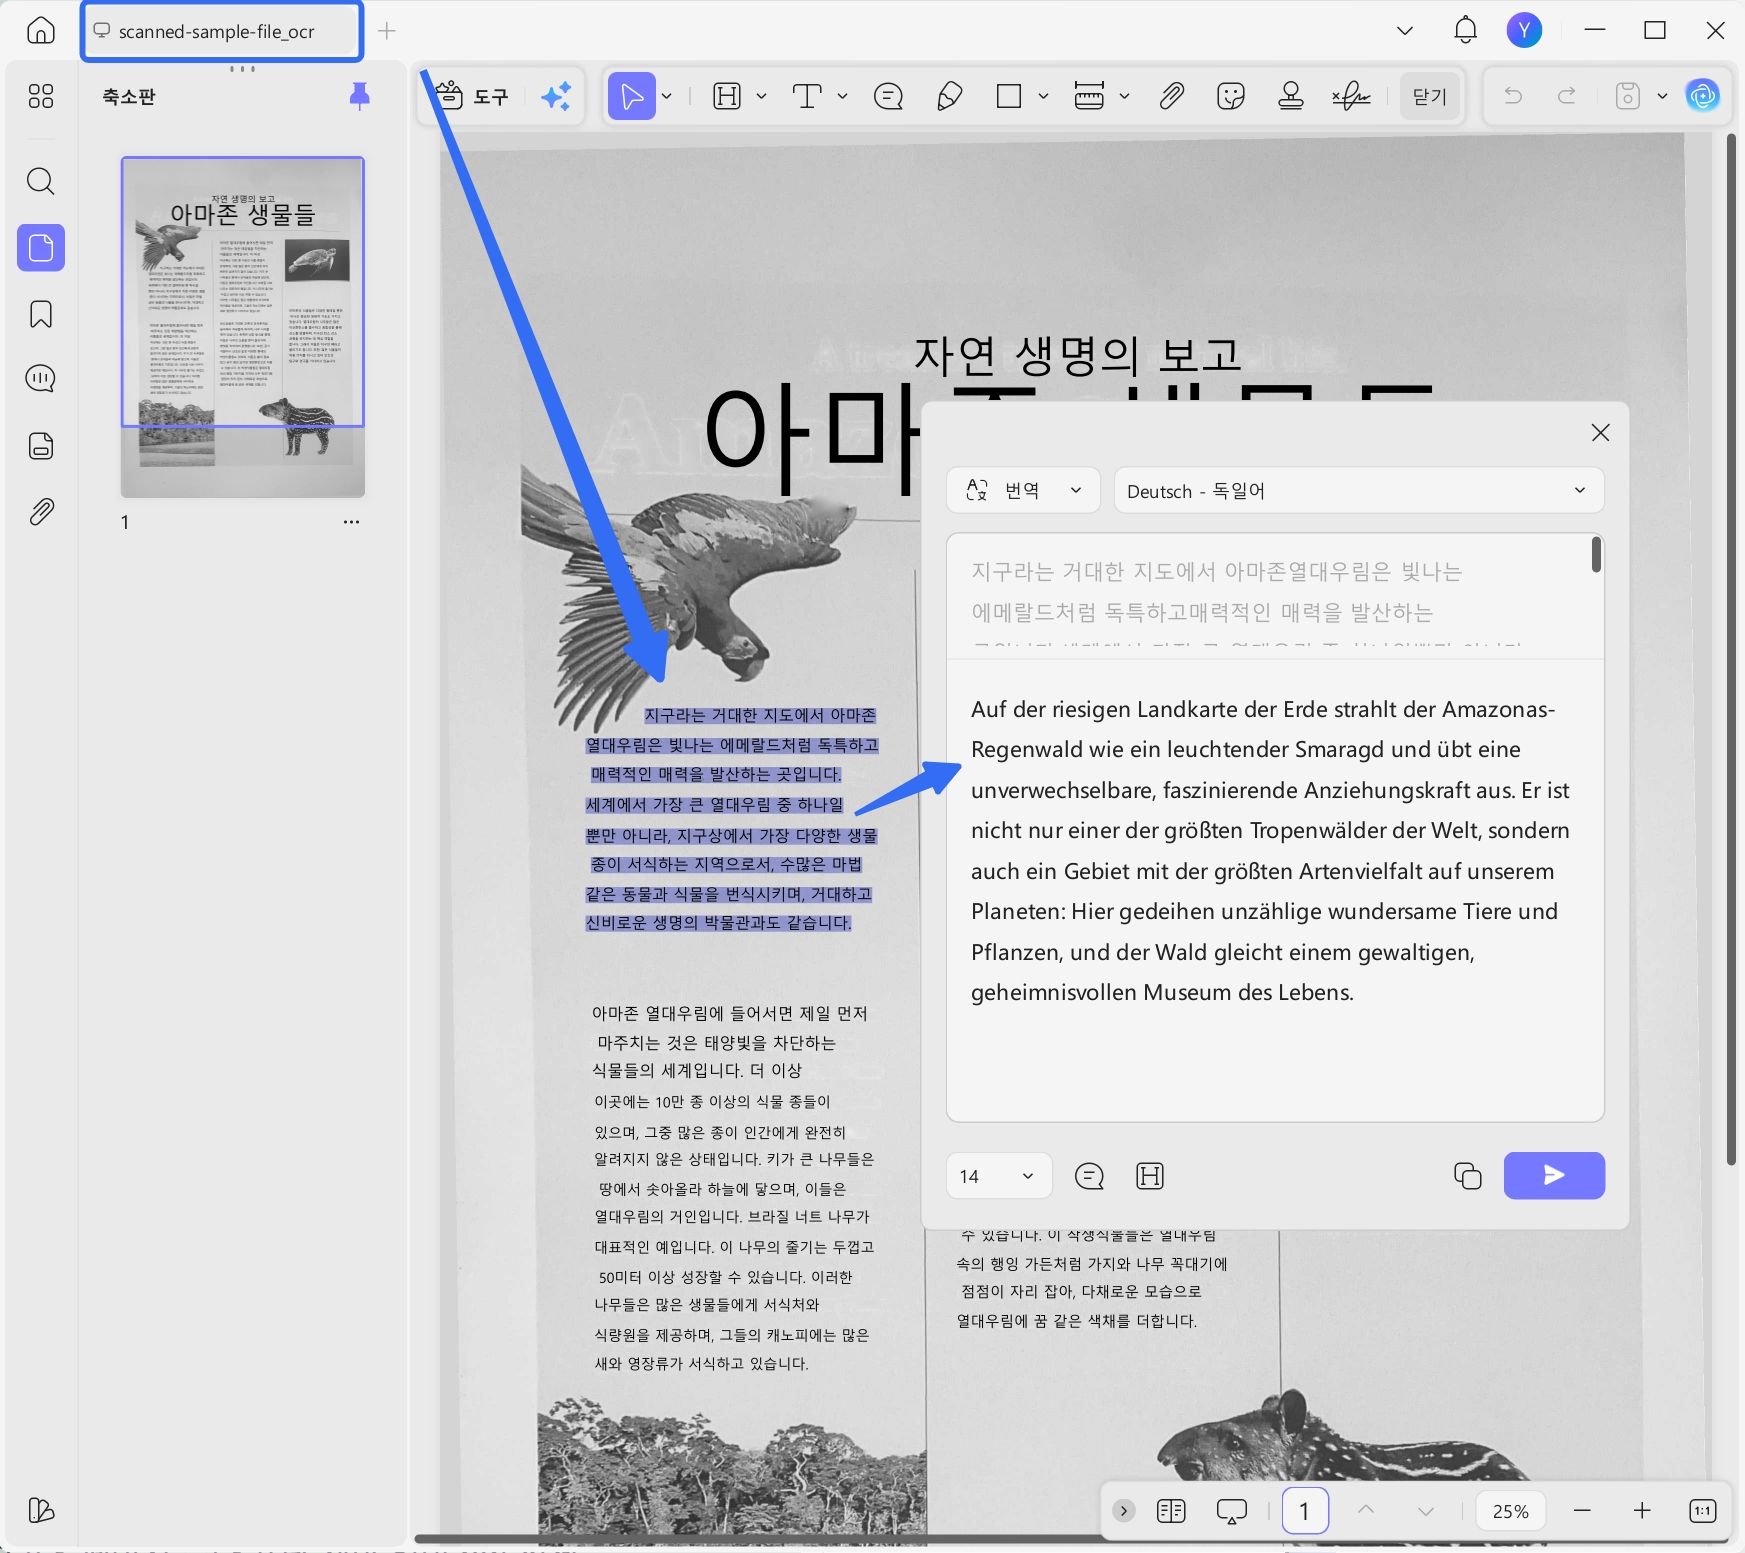Screen dimensions: 1745x1553
Task: Select page 1 thumbnail
Action: coord(243,327)
